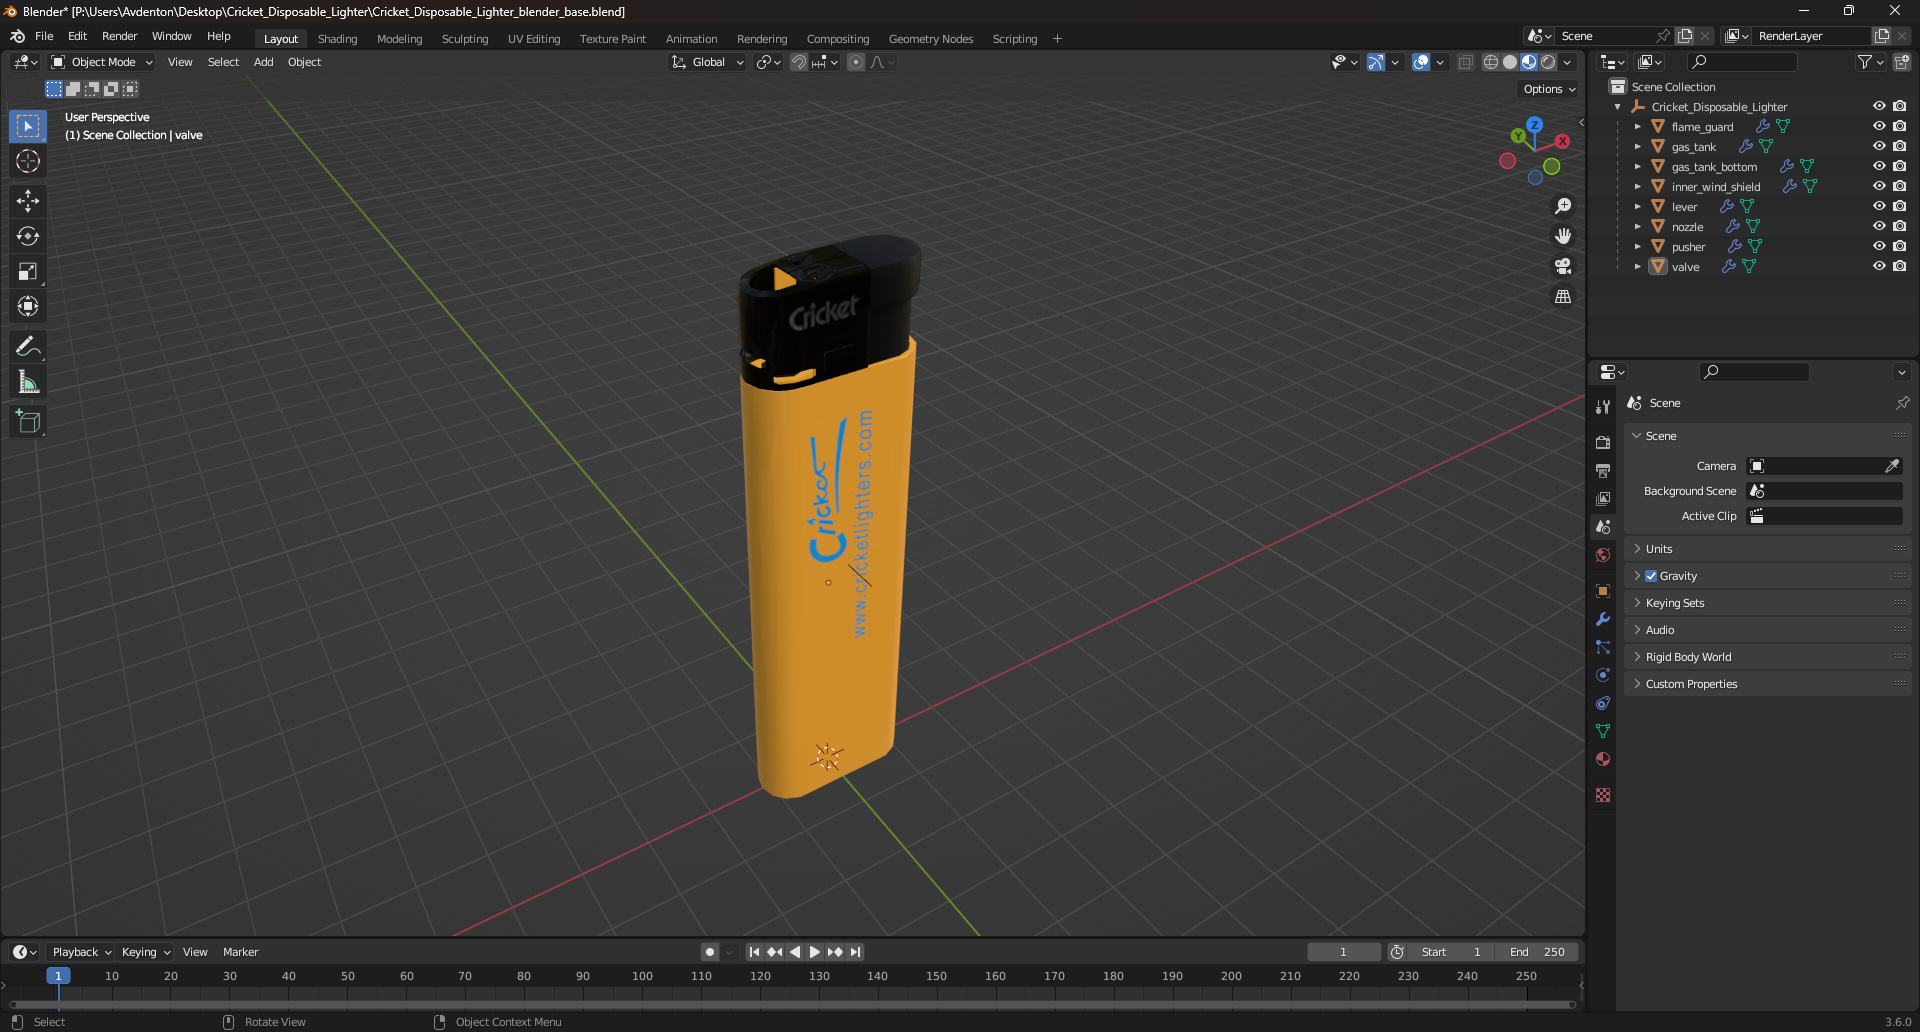
Task: Click the Pan view hand icon
Action: pos(1563,236)
